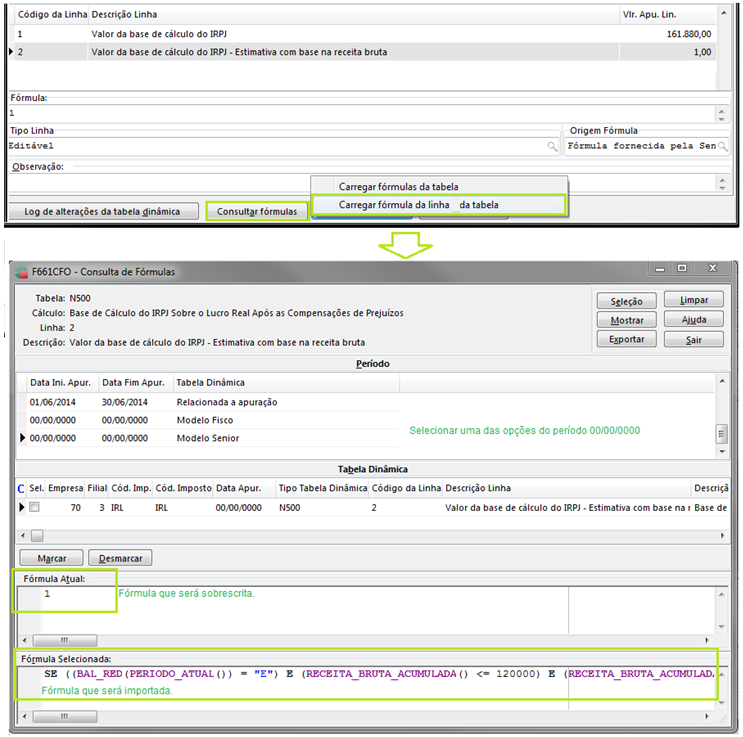Click the Seleção button
Viewport: 743px width, 737px height.
click(x=626, y=301)
